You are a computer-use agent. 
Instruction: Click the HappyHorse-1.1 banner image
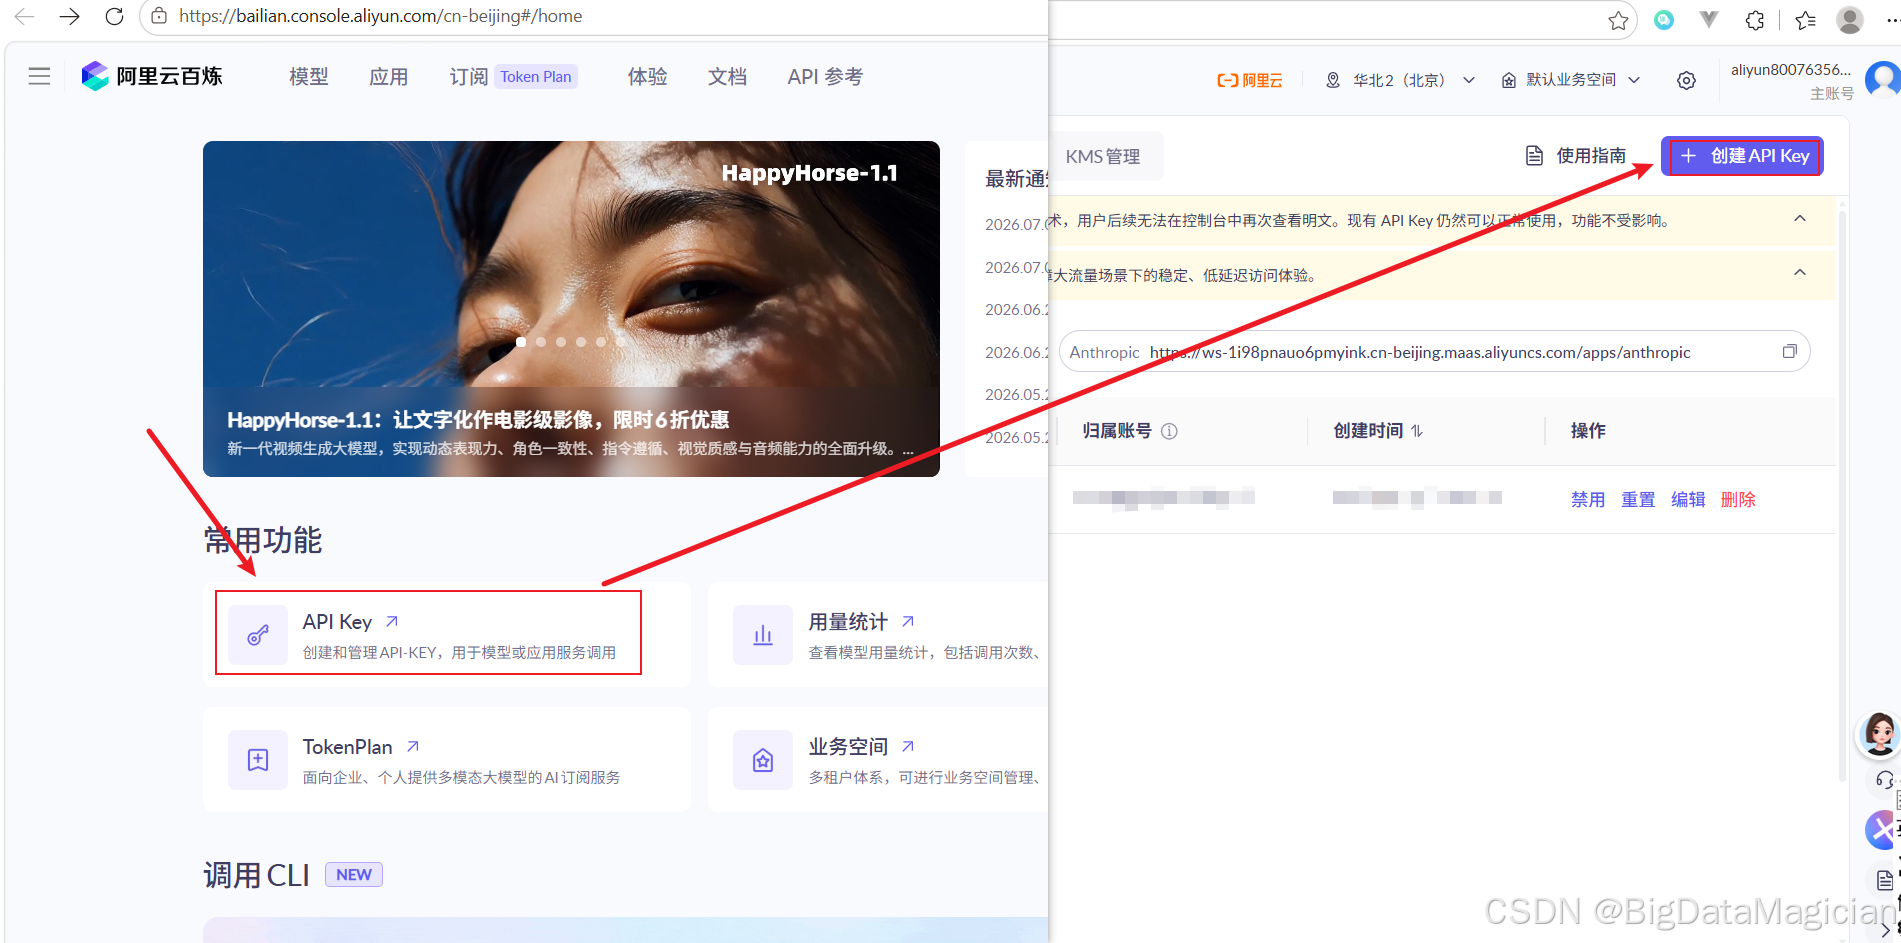coord(571,308)
